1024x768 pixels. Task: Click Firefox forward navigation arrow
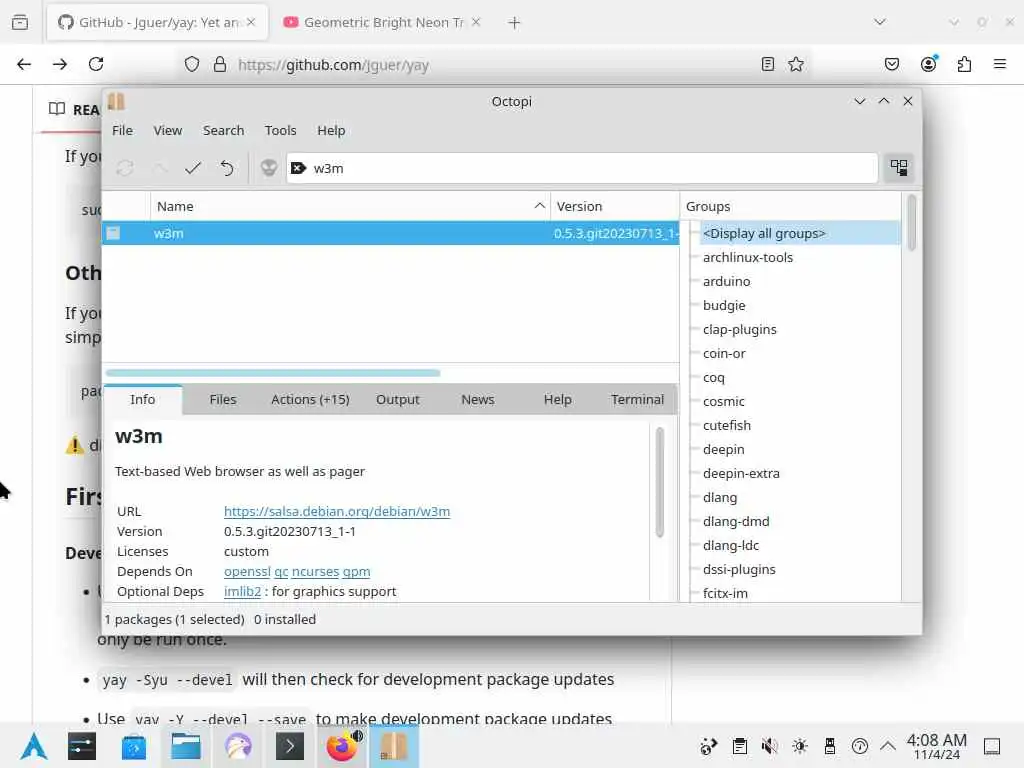pyautogui.click(x=60, y=64)
